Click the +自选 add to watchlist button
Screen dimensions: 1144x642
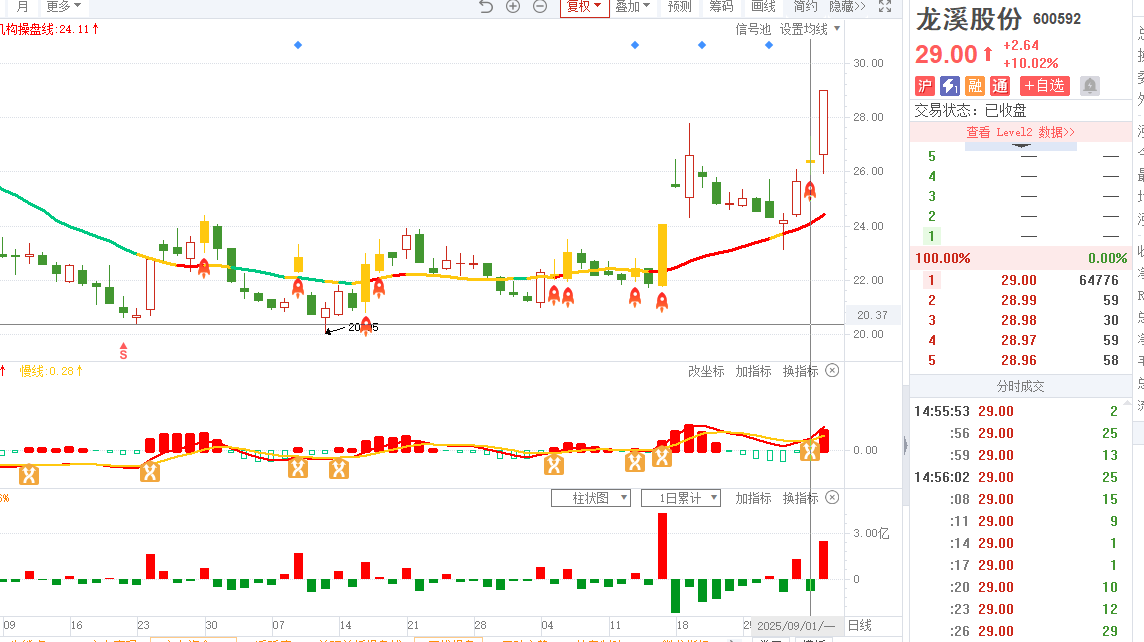point(1045,86)
